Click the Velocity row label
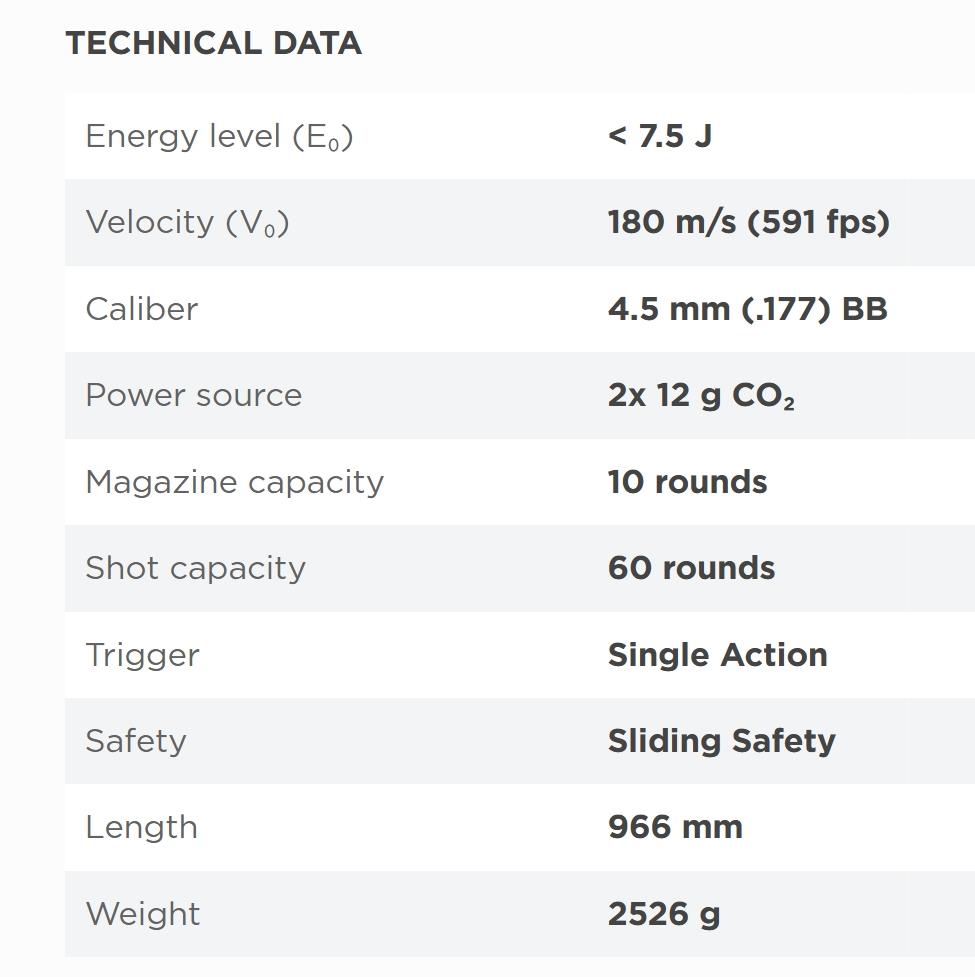 (187, 222)
